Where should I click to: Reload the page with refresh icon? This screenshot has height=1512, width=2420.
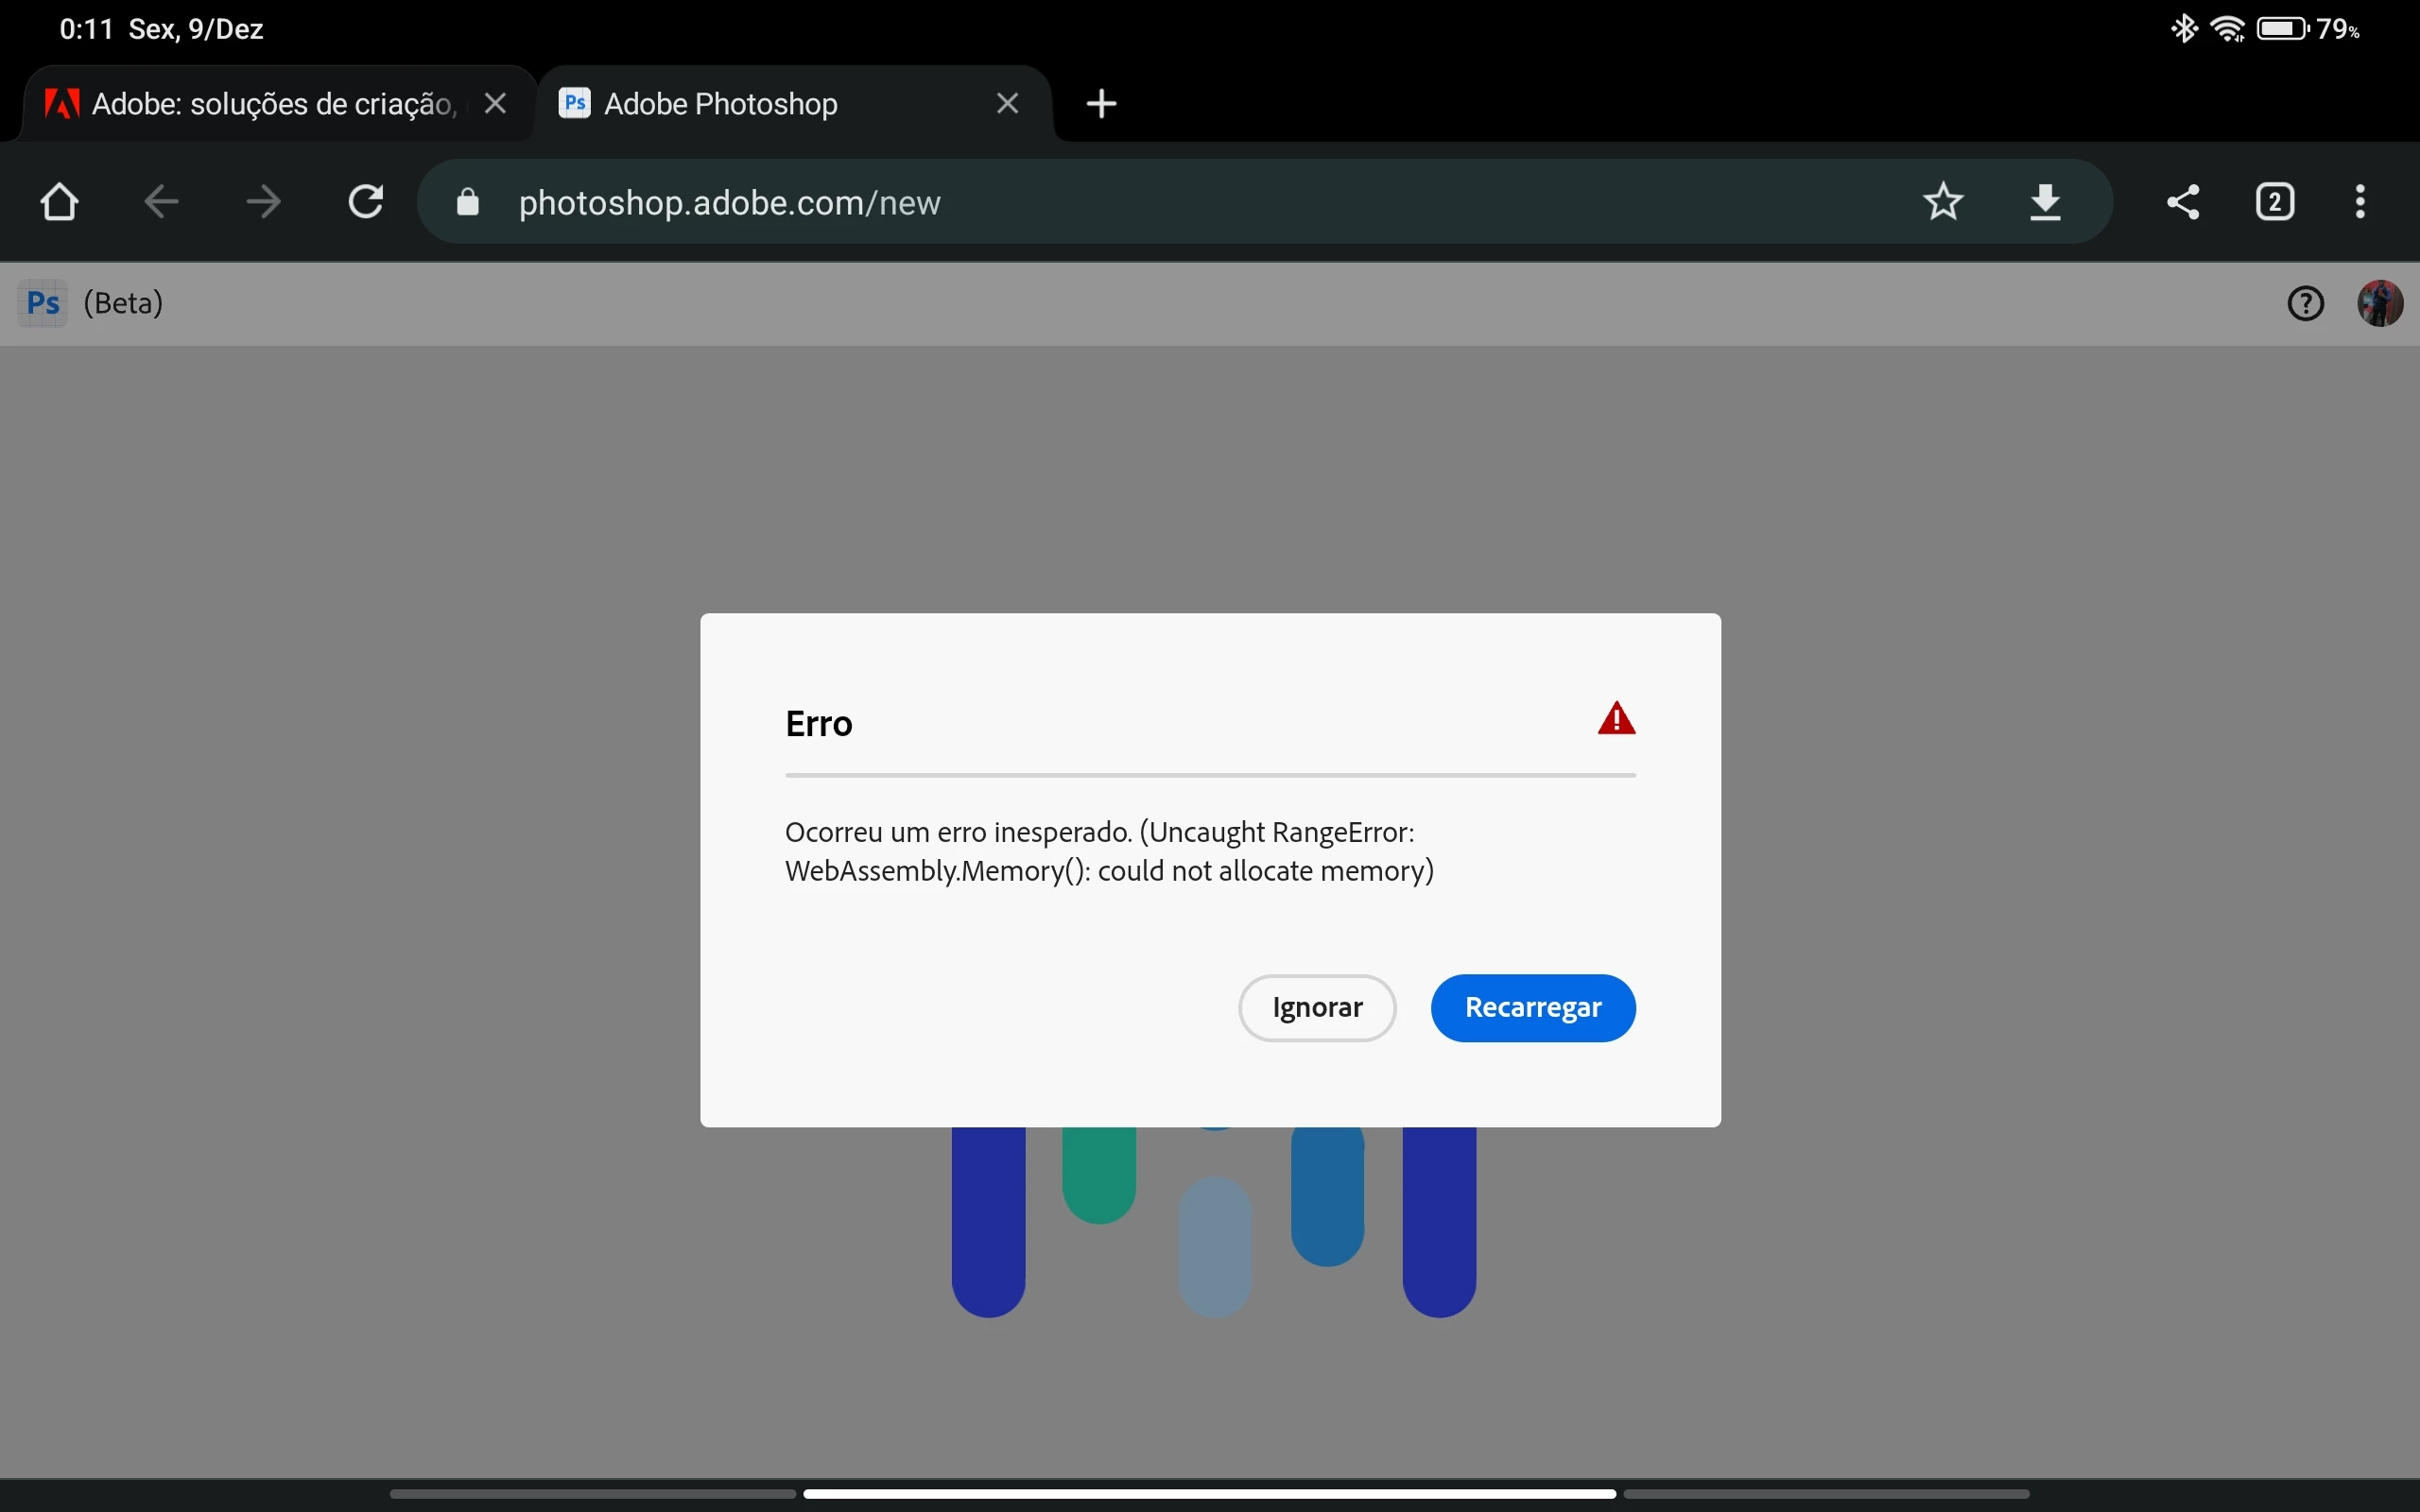pyautogui.click(x=366, y=202)
